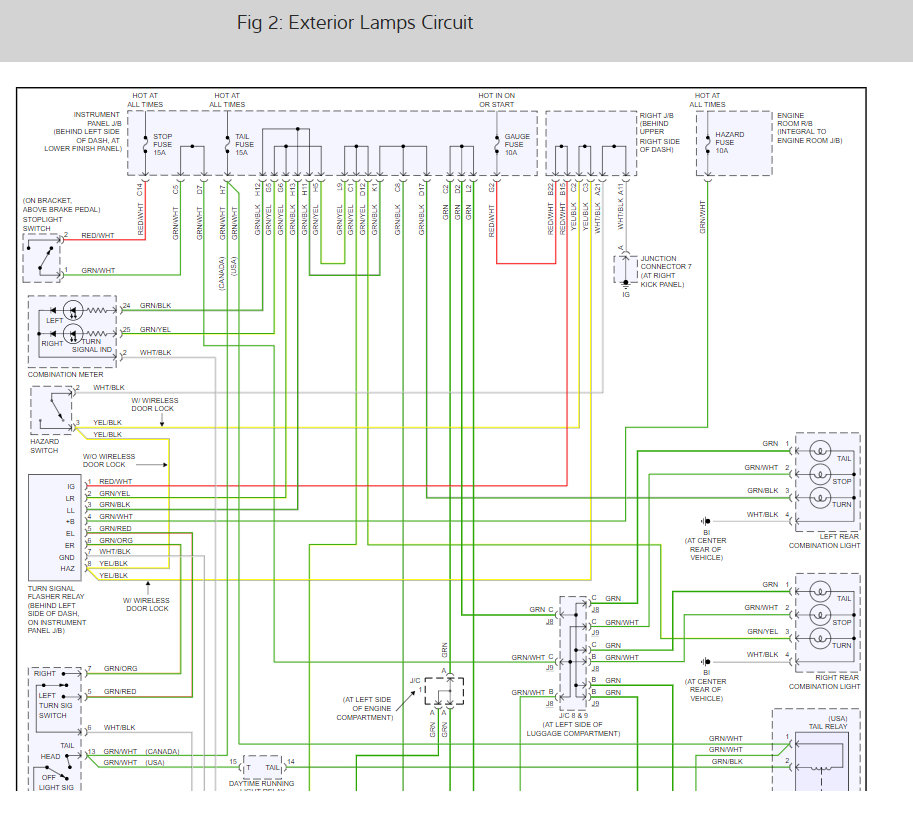Screen dimensions: 913x815
Task: Click TAIL lamp symbol in right rear combination light
Action: coord(820,592)
